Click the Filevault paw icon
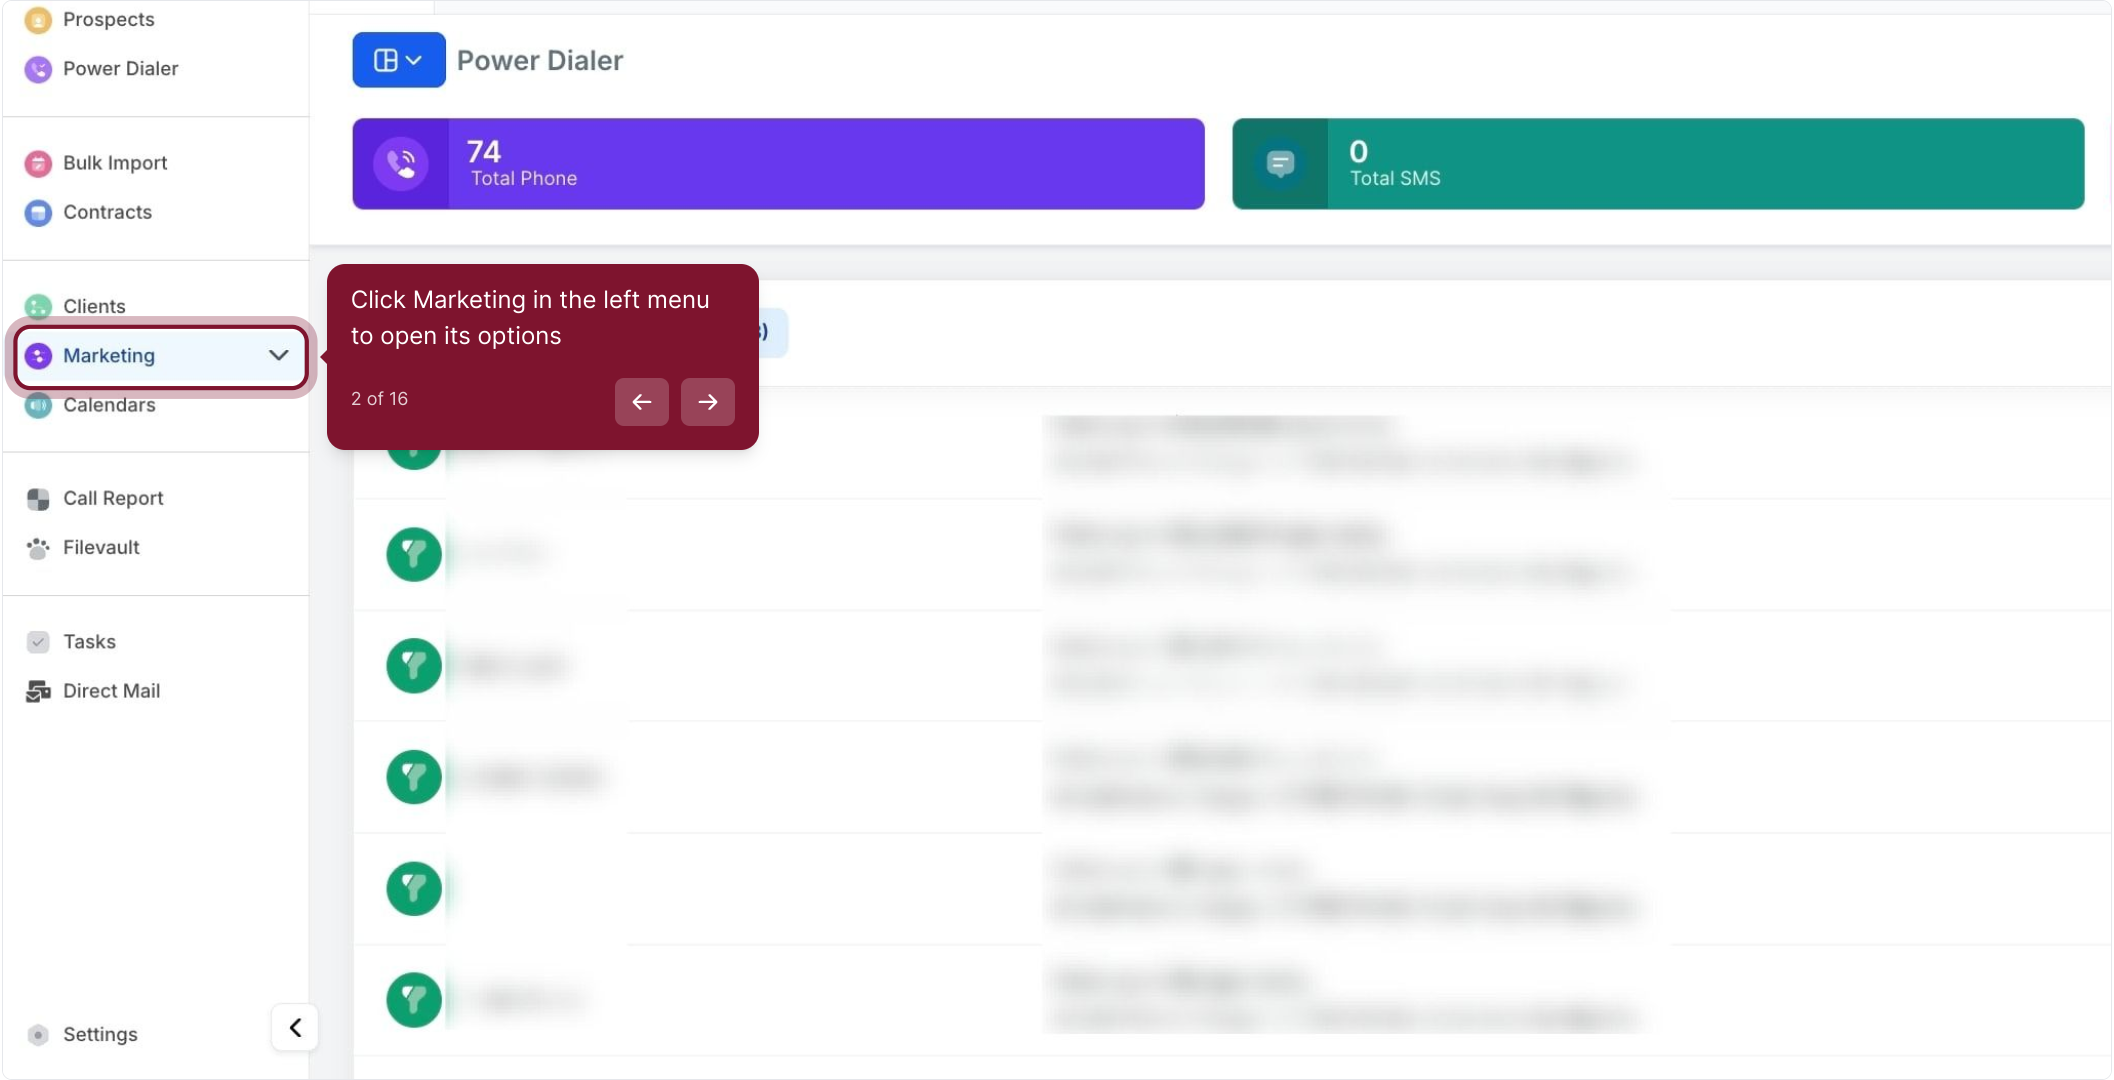The height and width of the screenshot is (1080, 2114). point(38,548)
